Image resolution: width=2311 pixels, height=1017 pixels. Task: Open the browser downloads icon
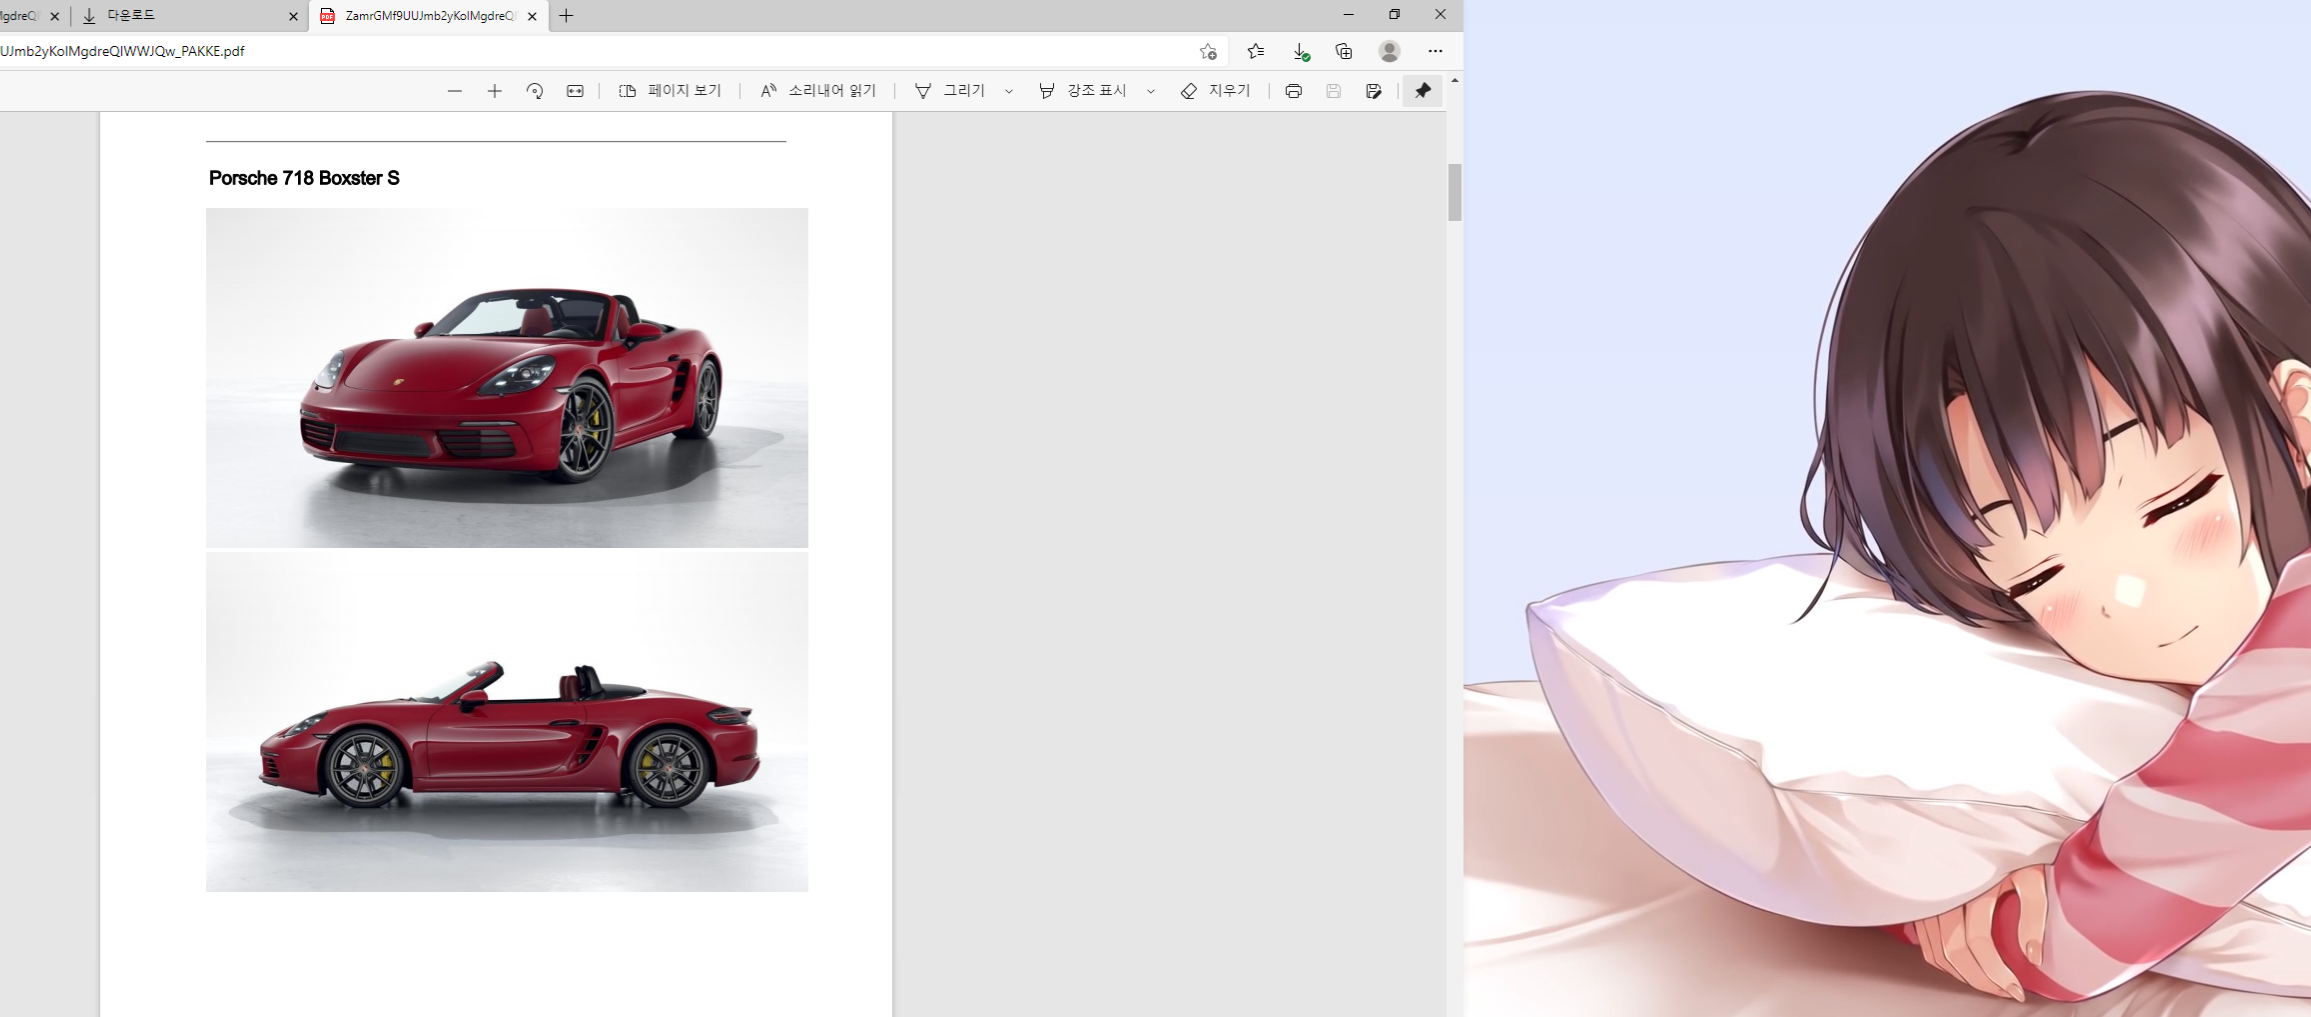point(1300,51)
